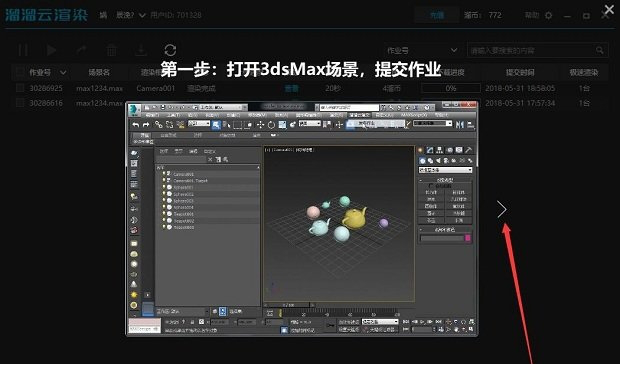Open the primitives type dropdown in command panel
This screenshot has width=620, height=378.
click(445, 170)
